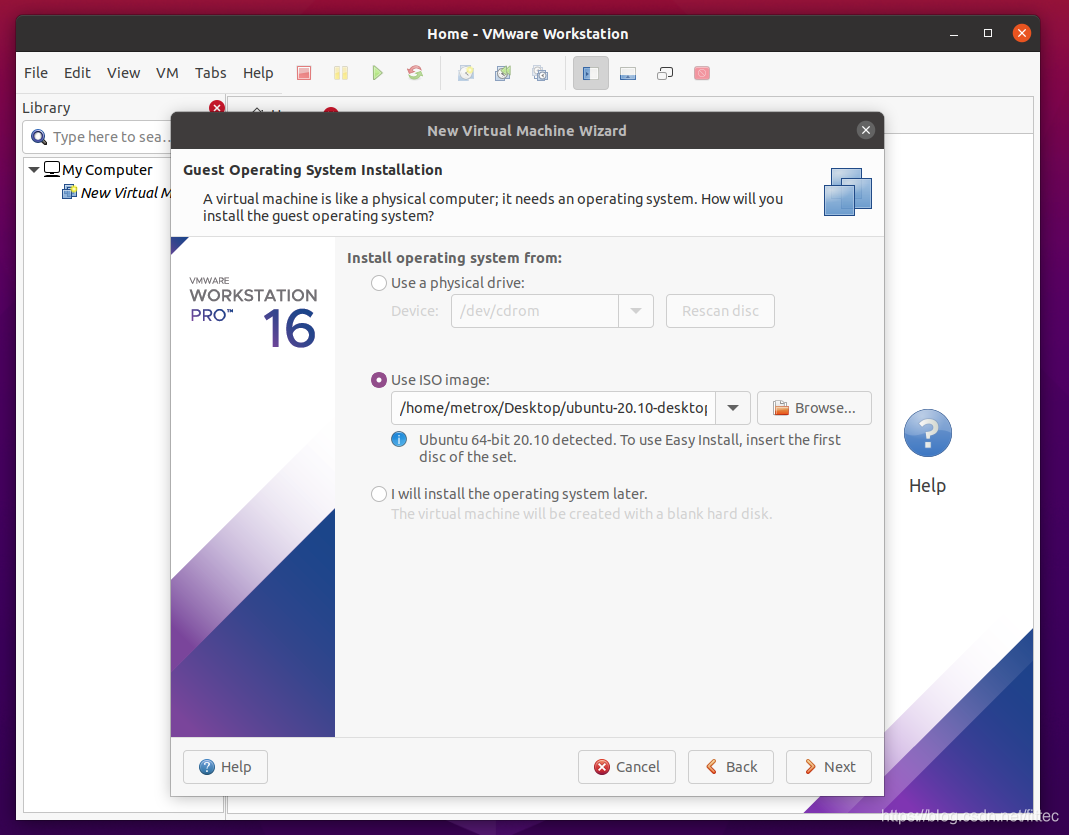Open the VM menu

point(167,73)
